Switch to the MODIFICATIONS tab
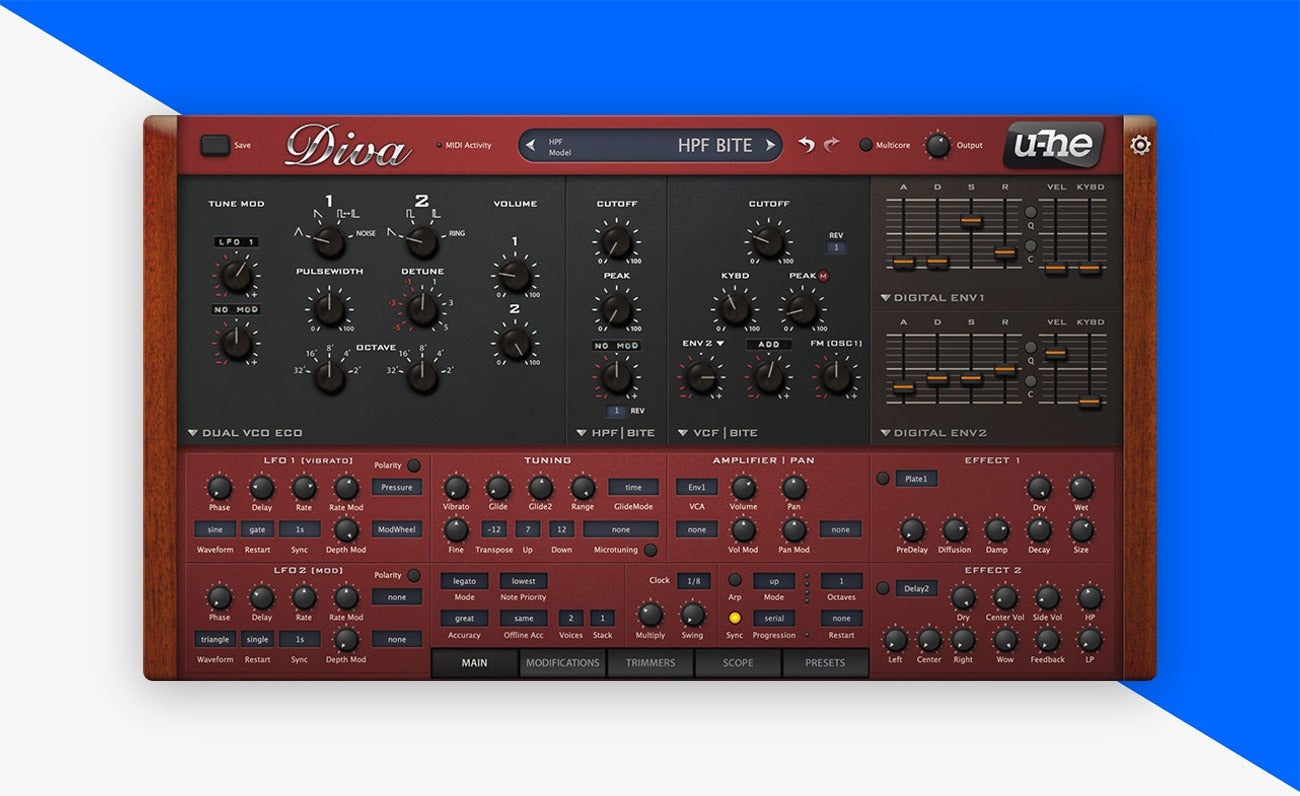The image size is (1300, 796). 562,663
